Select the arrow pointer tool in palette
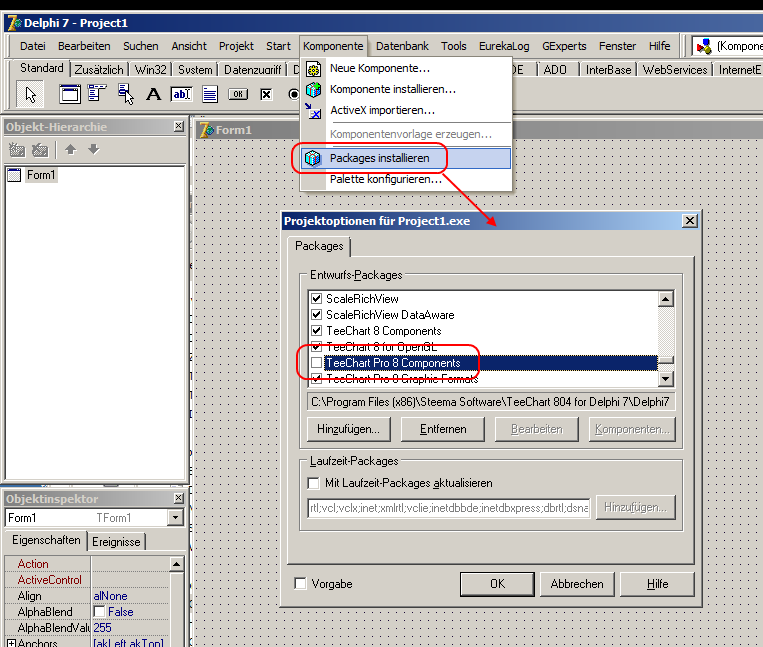The height and width of the screenshot is (647, 763). [x=30, y=95]
